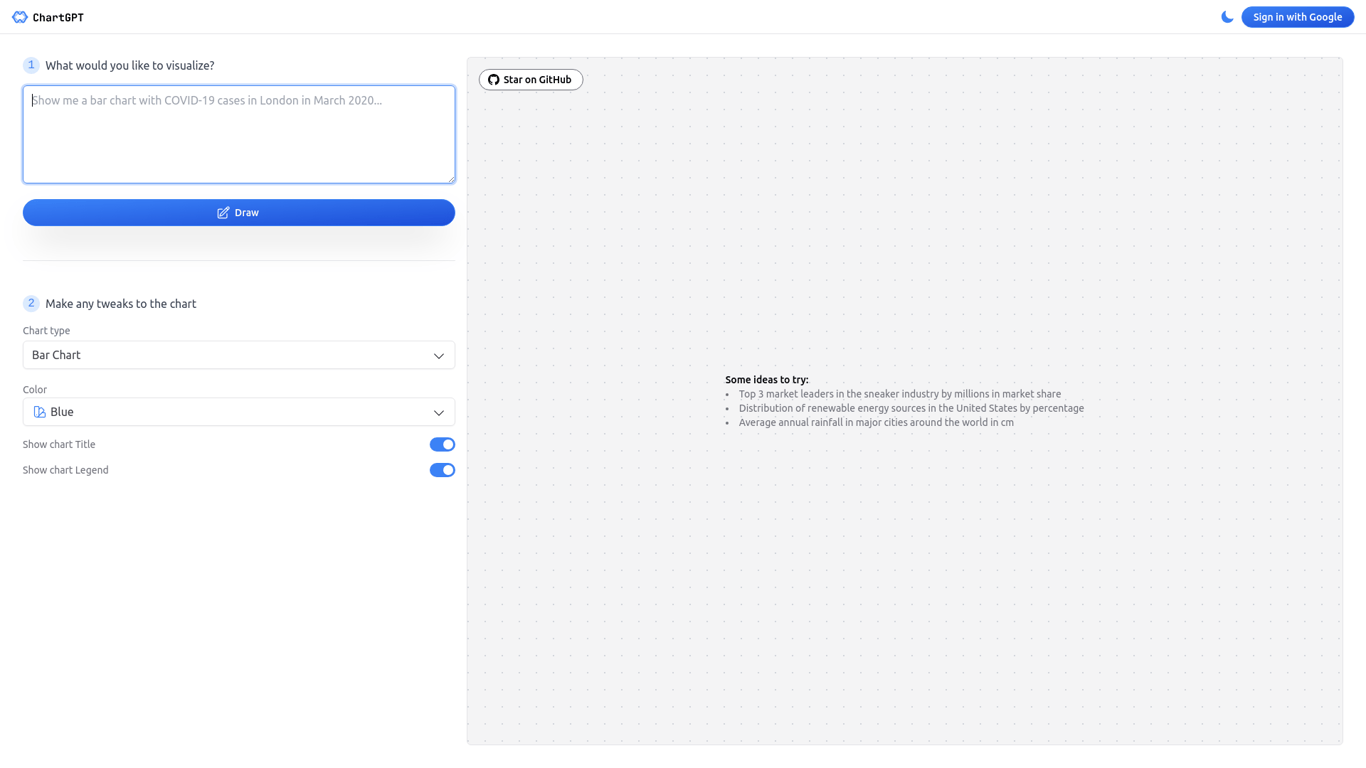Viewport: 1366px width, 768px height.
Task: Disable the Show chart Legend toggle
Action: [442, 469]
